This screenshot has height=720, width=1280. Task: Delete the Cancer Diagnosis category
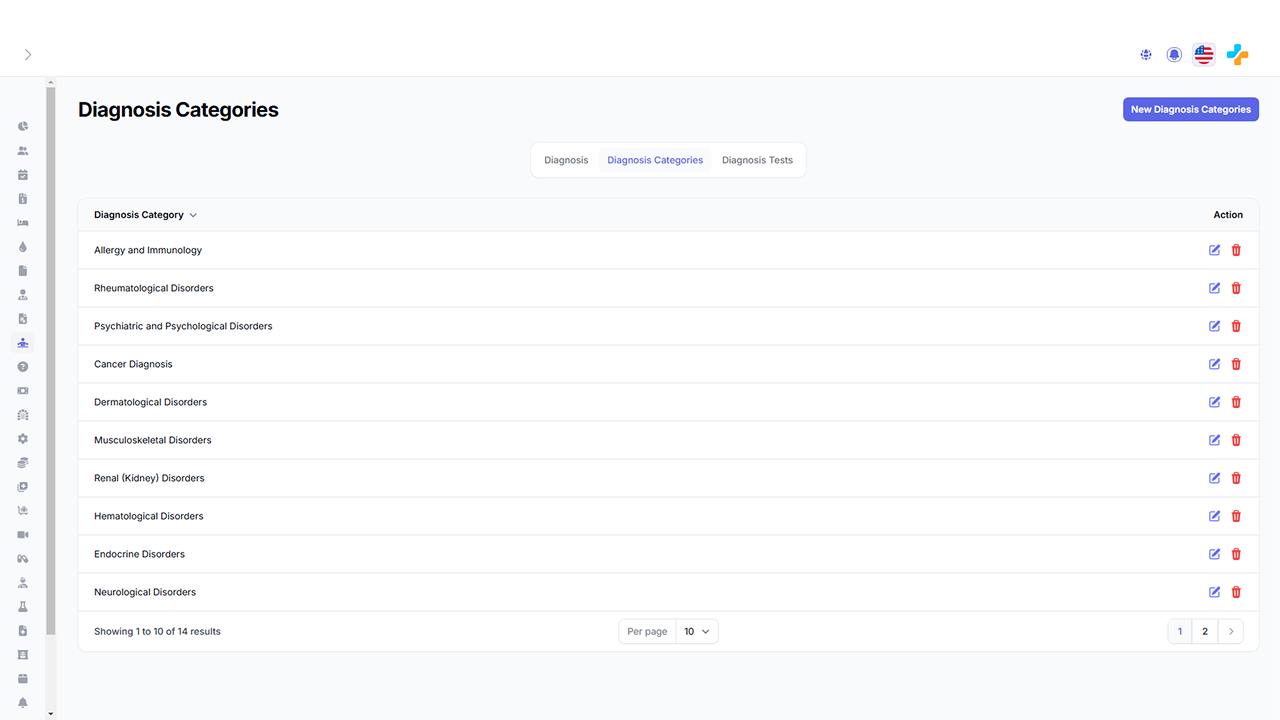pyautogui.click(x=1236, y=364)
